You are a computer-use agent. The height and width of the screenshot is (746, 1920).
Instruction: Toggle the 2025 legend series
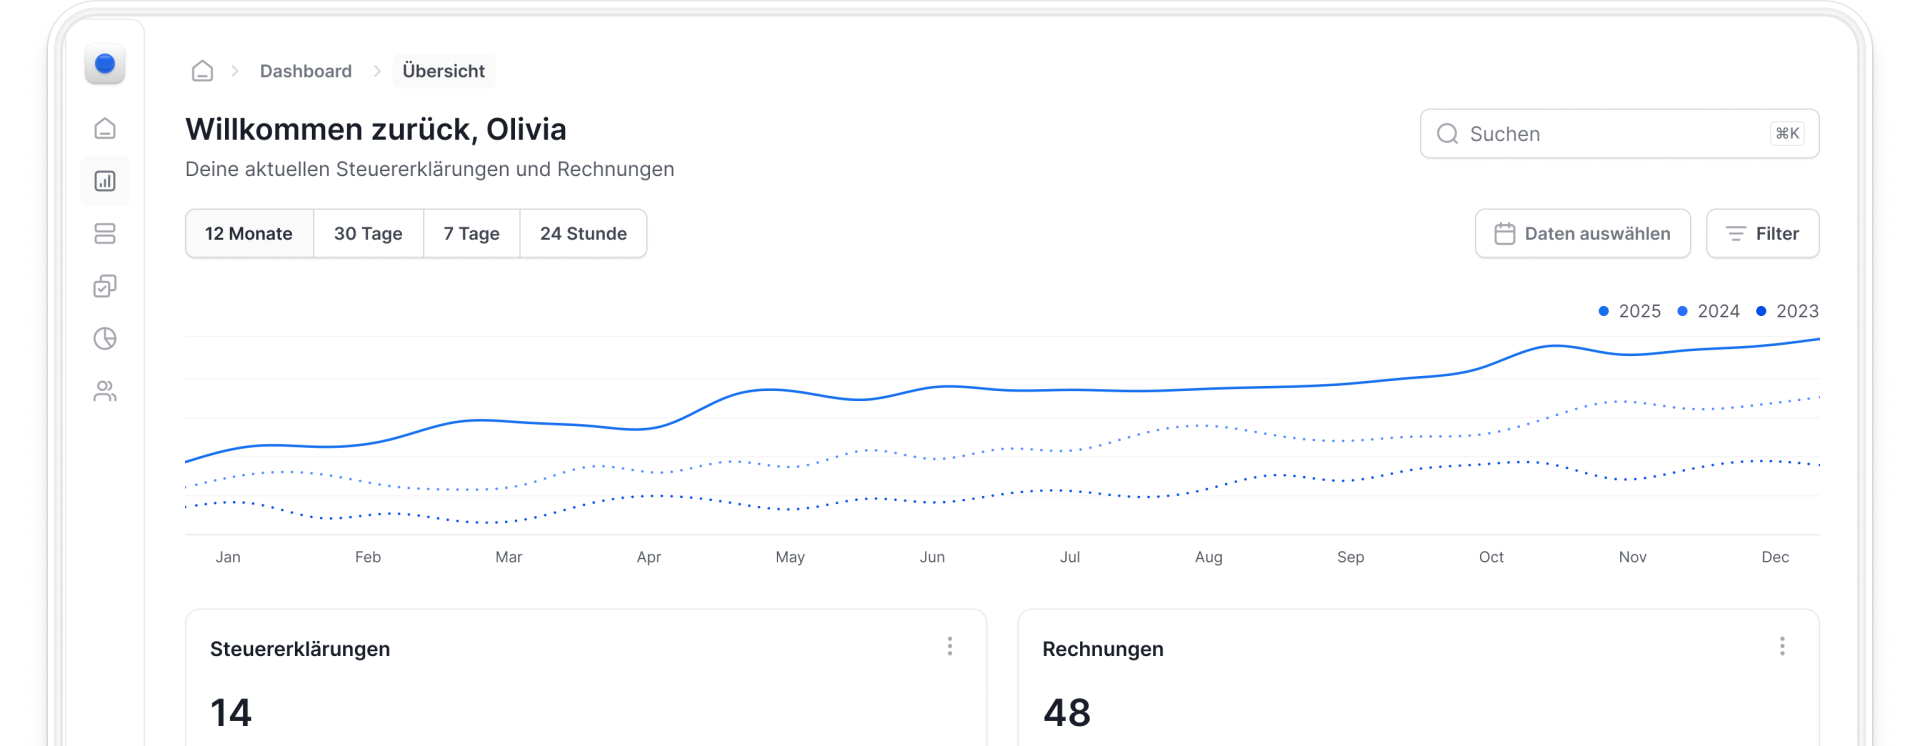point(1630,311)
